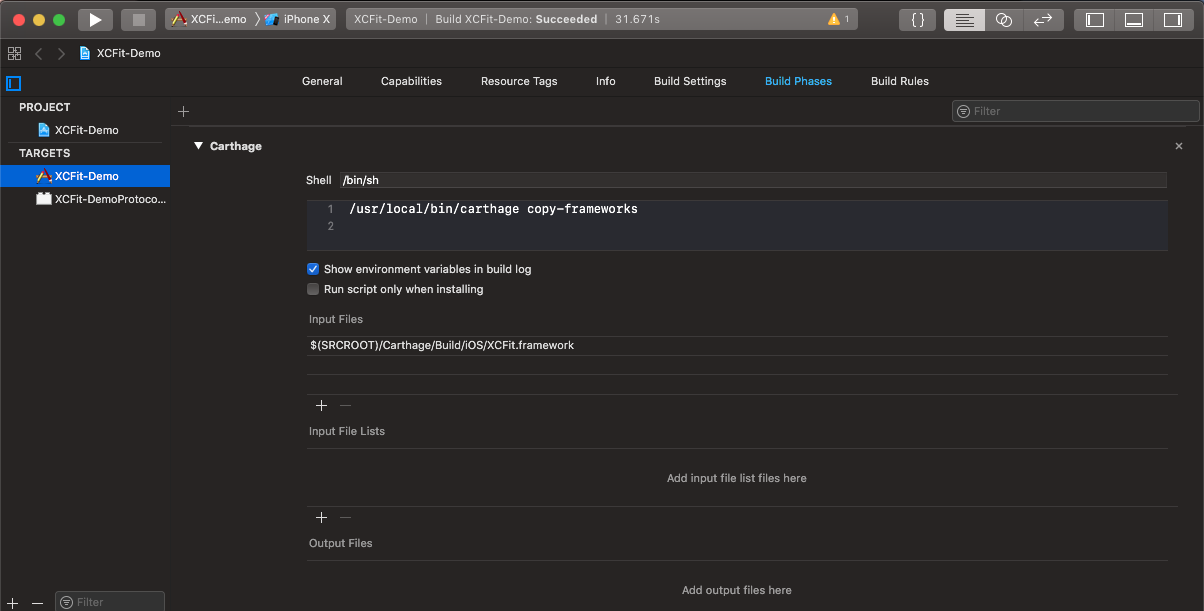The width and height of the screenshot is (1204, 611).
Task: Toggle the Debug area panel
Action: click(1133, 19)
